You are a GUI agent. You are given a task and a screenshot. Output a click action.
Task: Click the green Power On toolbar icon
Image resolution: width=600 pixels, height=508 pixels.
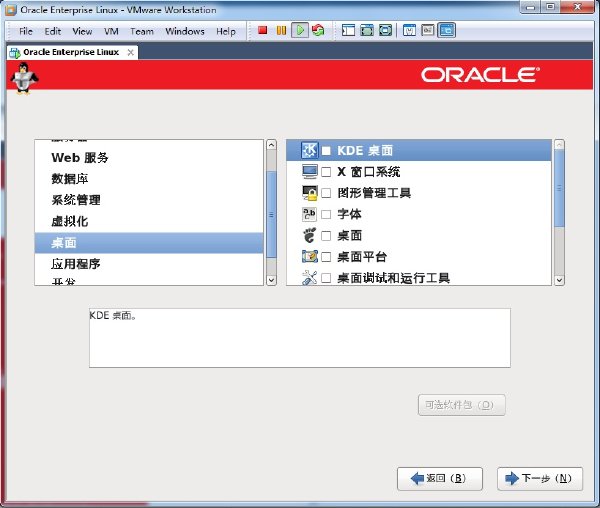pyautogui.click(x=300, y=30)
